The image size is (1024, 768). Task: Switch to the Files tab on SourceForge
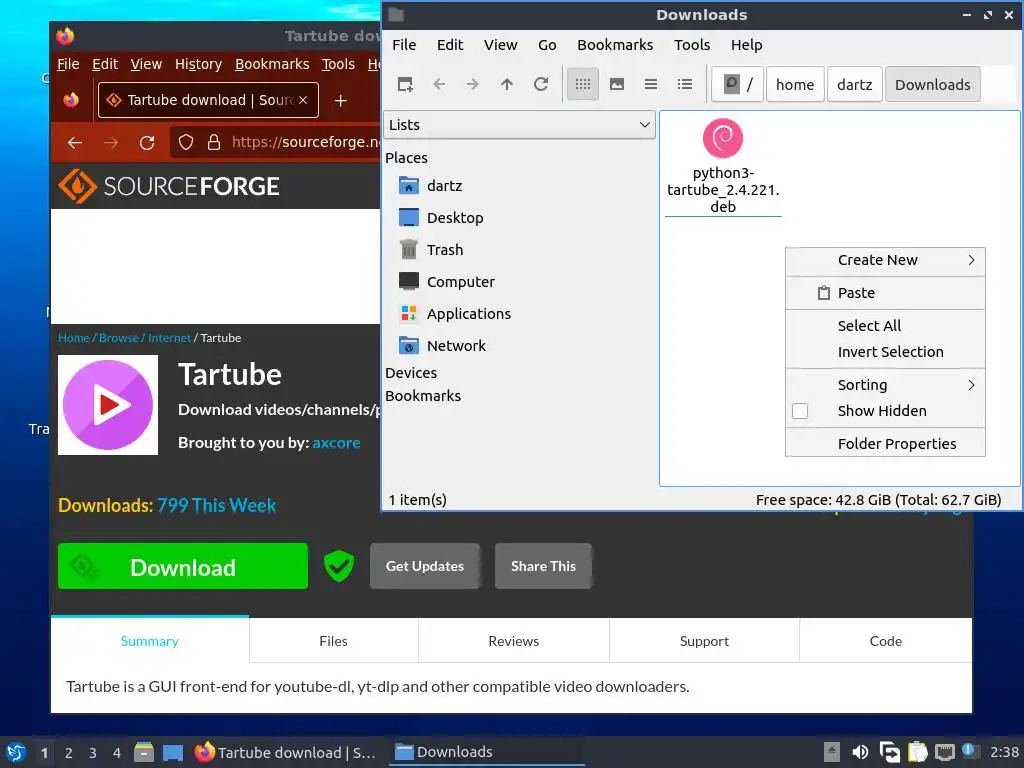pos(333,641)
